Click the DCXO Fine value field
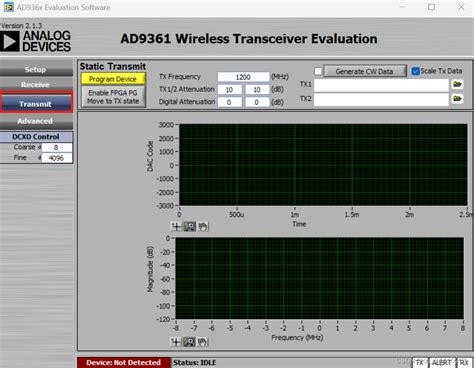The width and height of the screenshot is (474, 368). pos(56,158)
